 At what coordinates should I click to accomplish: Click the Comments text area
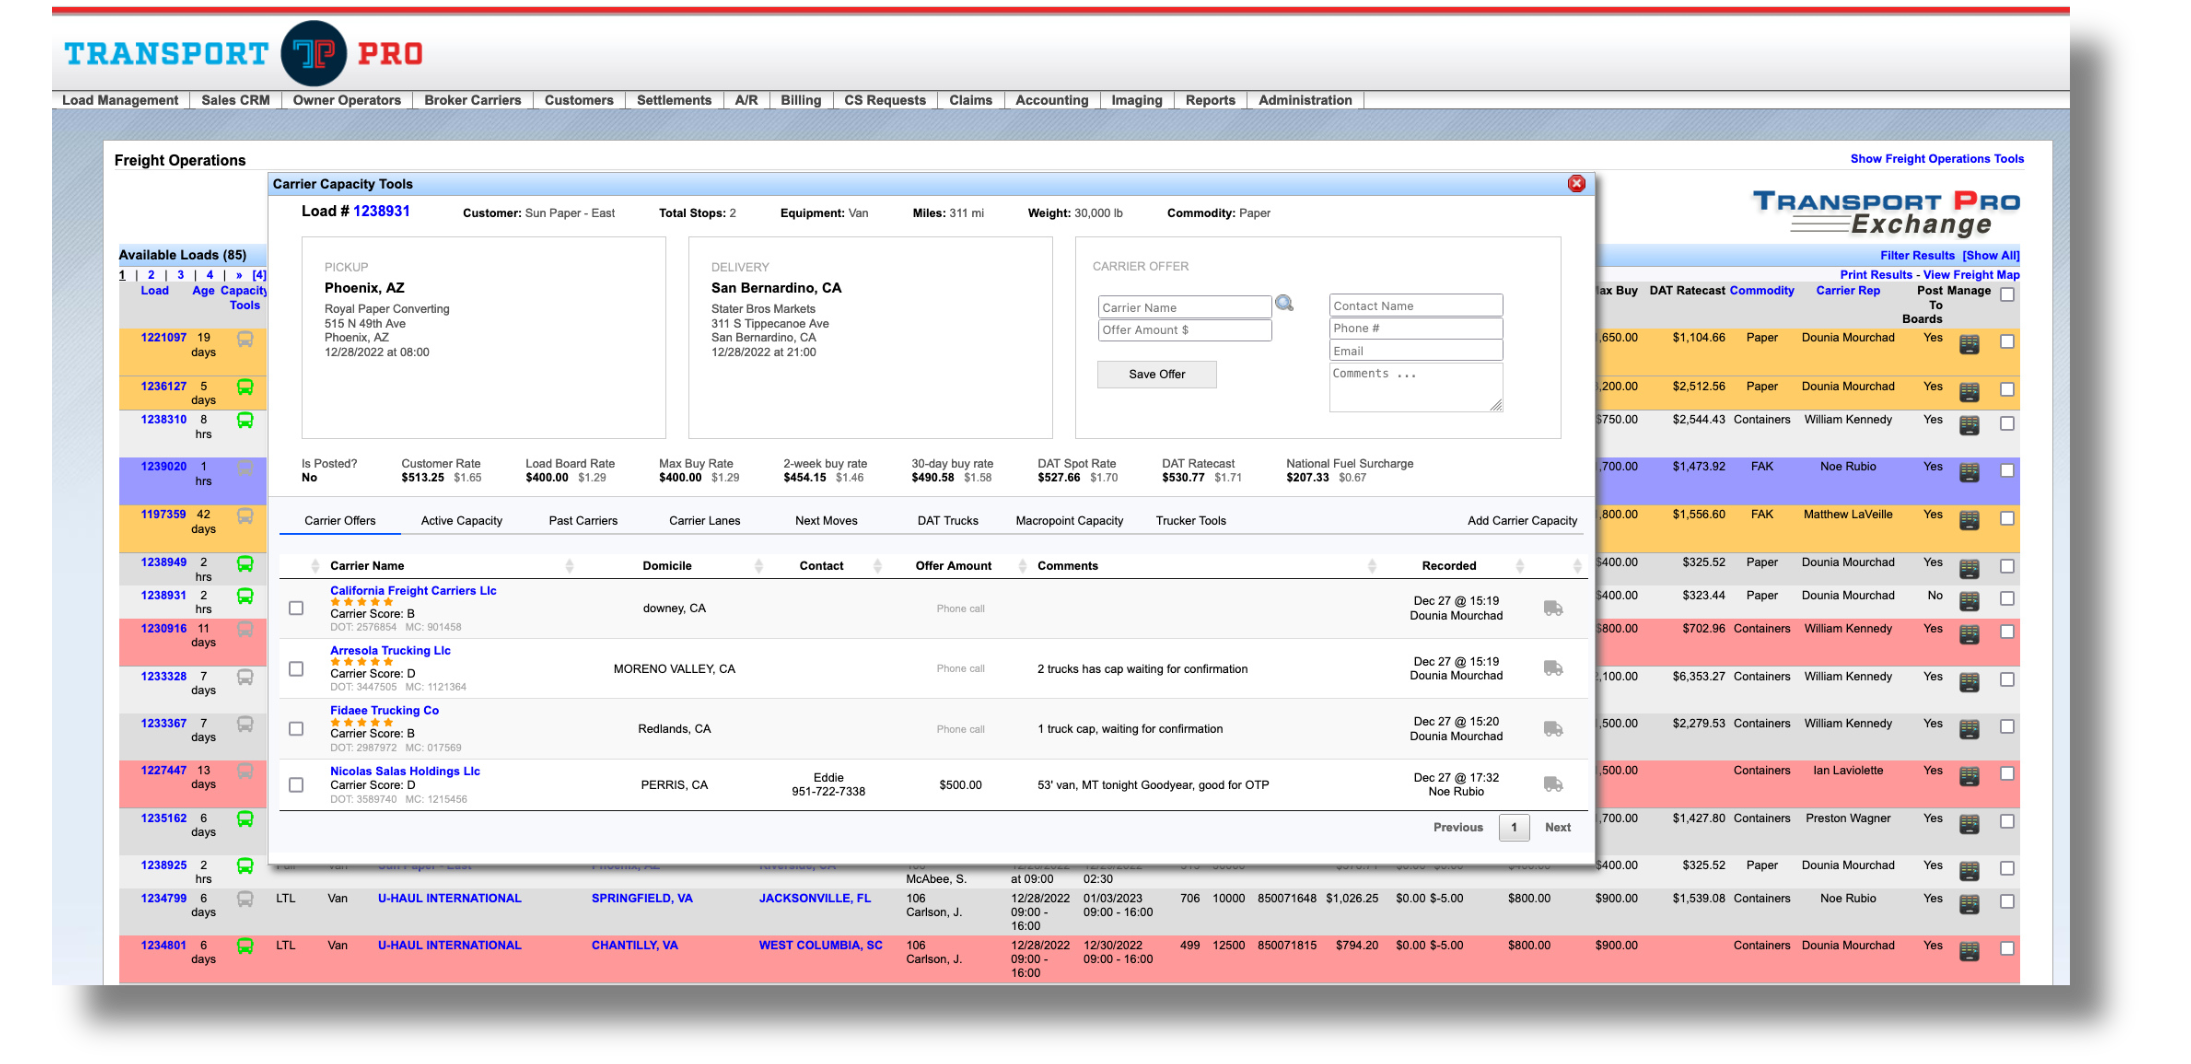[1415, 387]
